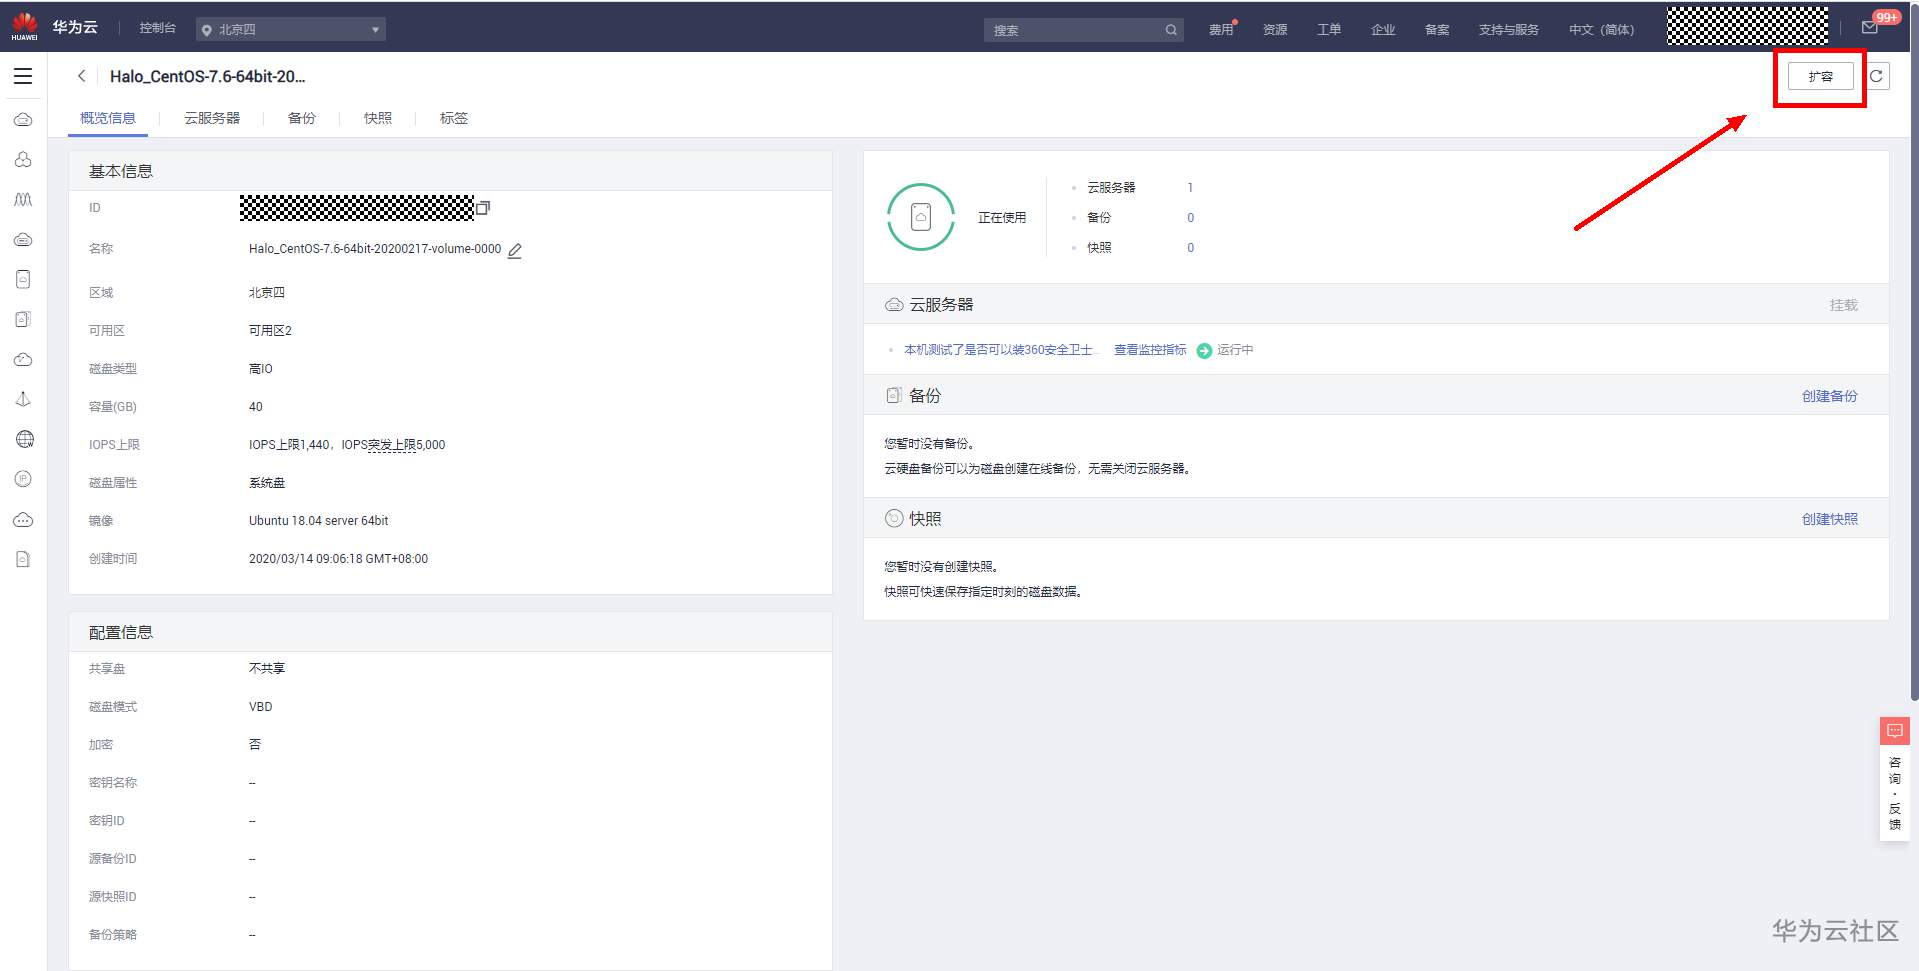This screenshot has height=971, width=1919.
Task: Click the 快照 count value 0
Action: tap(1190, 248)
